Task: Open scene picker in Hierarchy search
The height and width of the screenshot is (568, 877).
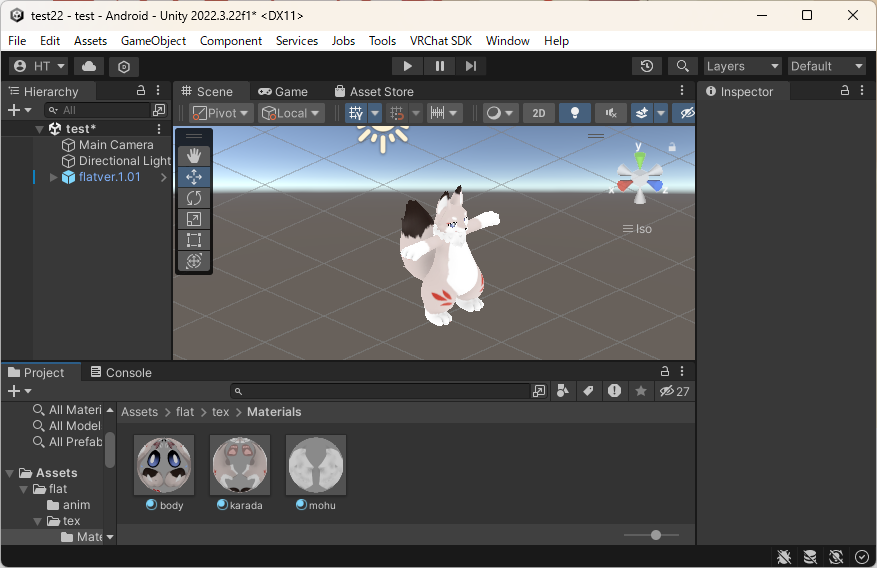Action: tap(159, 110)
